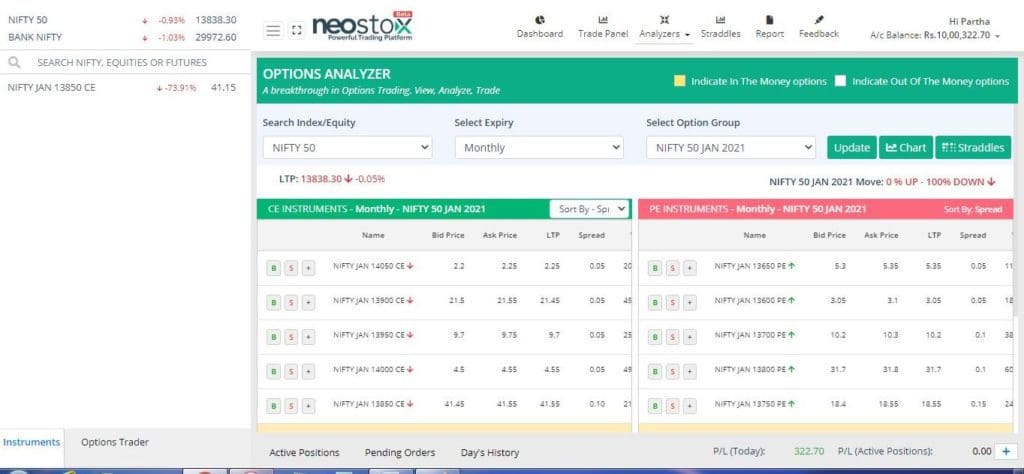Click the Update button
Viewport: 1024px width, 474px height.
point(852,148)
